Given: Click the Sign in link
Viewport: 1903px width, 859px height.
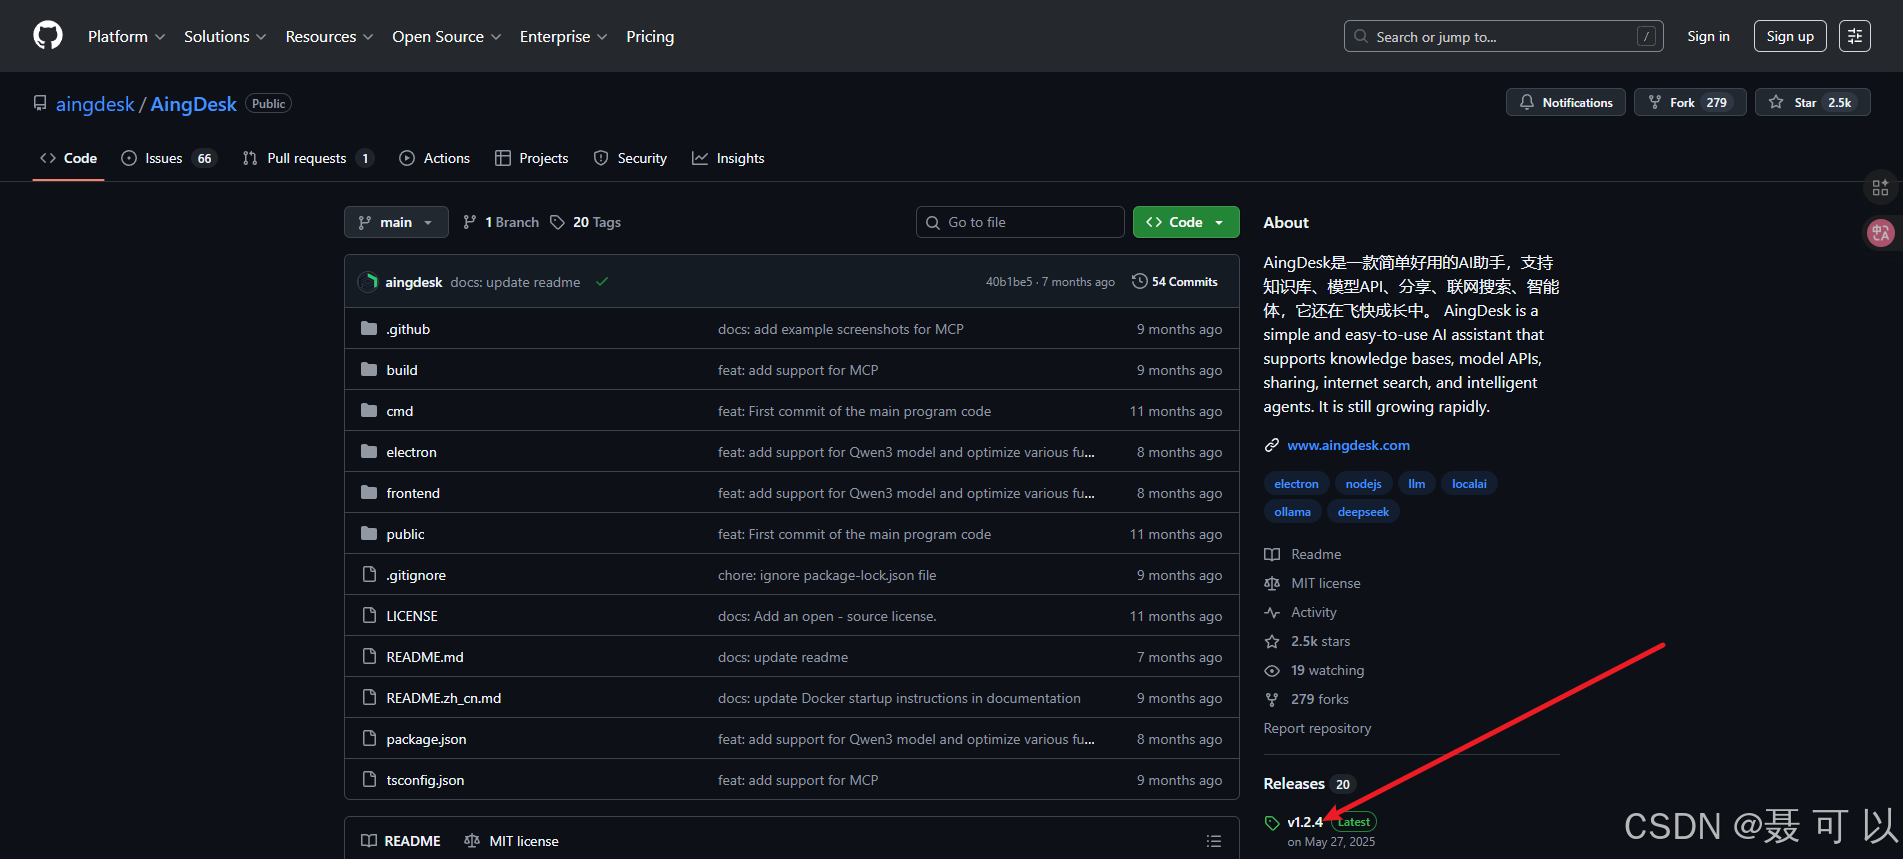Looking at the screenshot, I should 1708,36.
